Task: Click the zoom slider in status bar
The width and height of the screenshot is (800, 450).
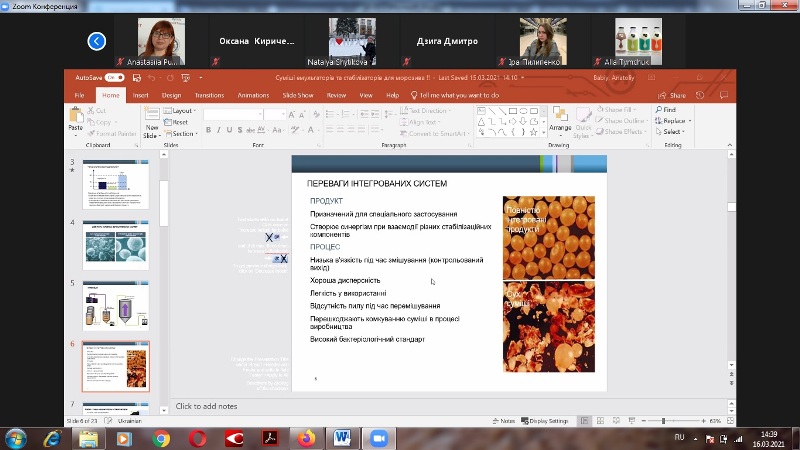Action: 663,421
